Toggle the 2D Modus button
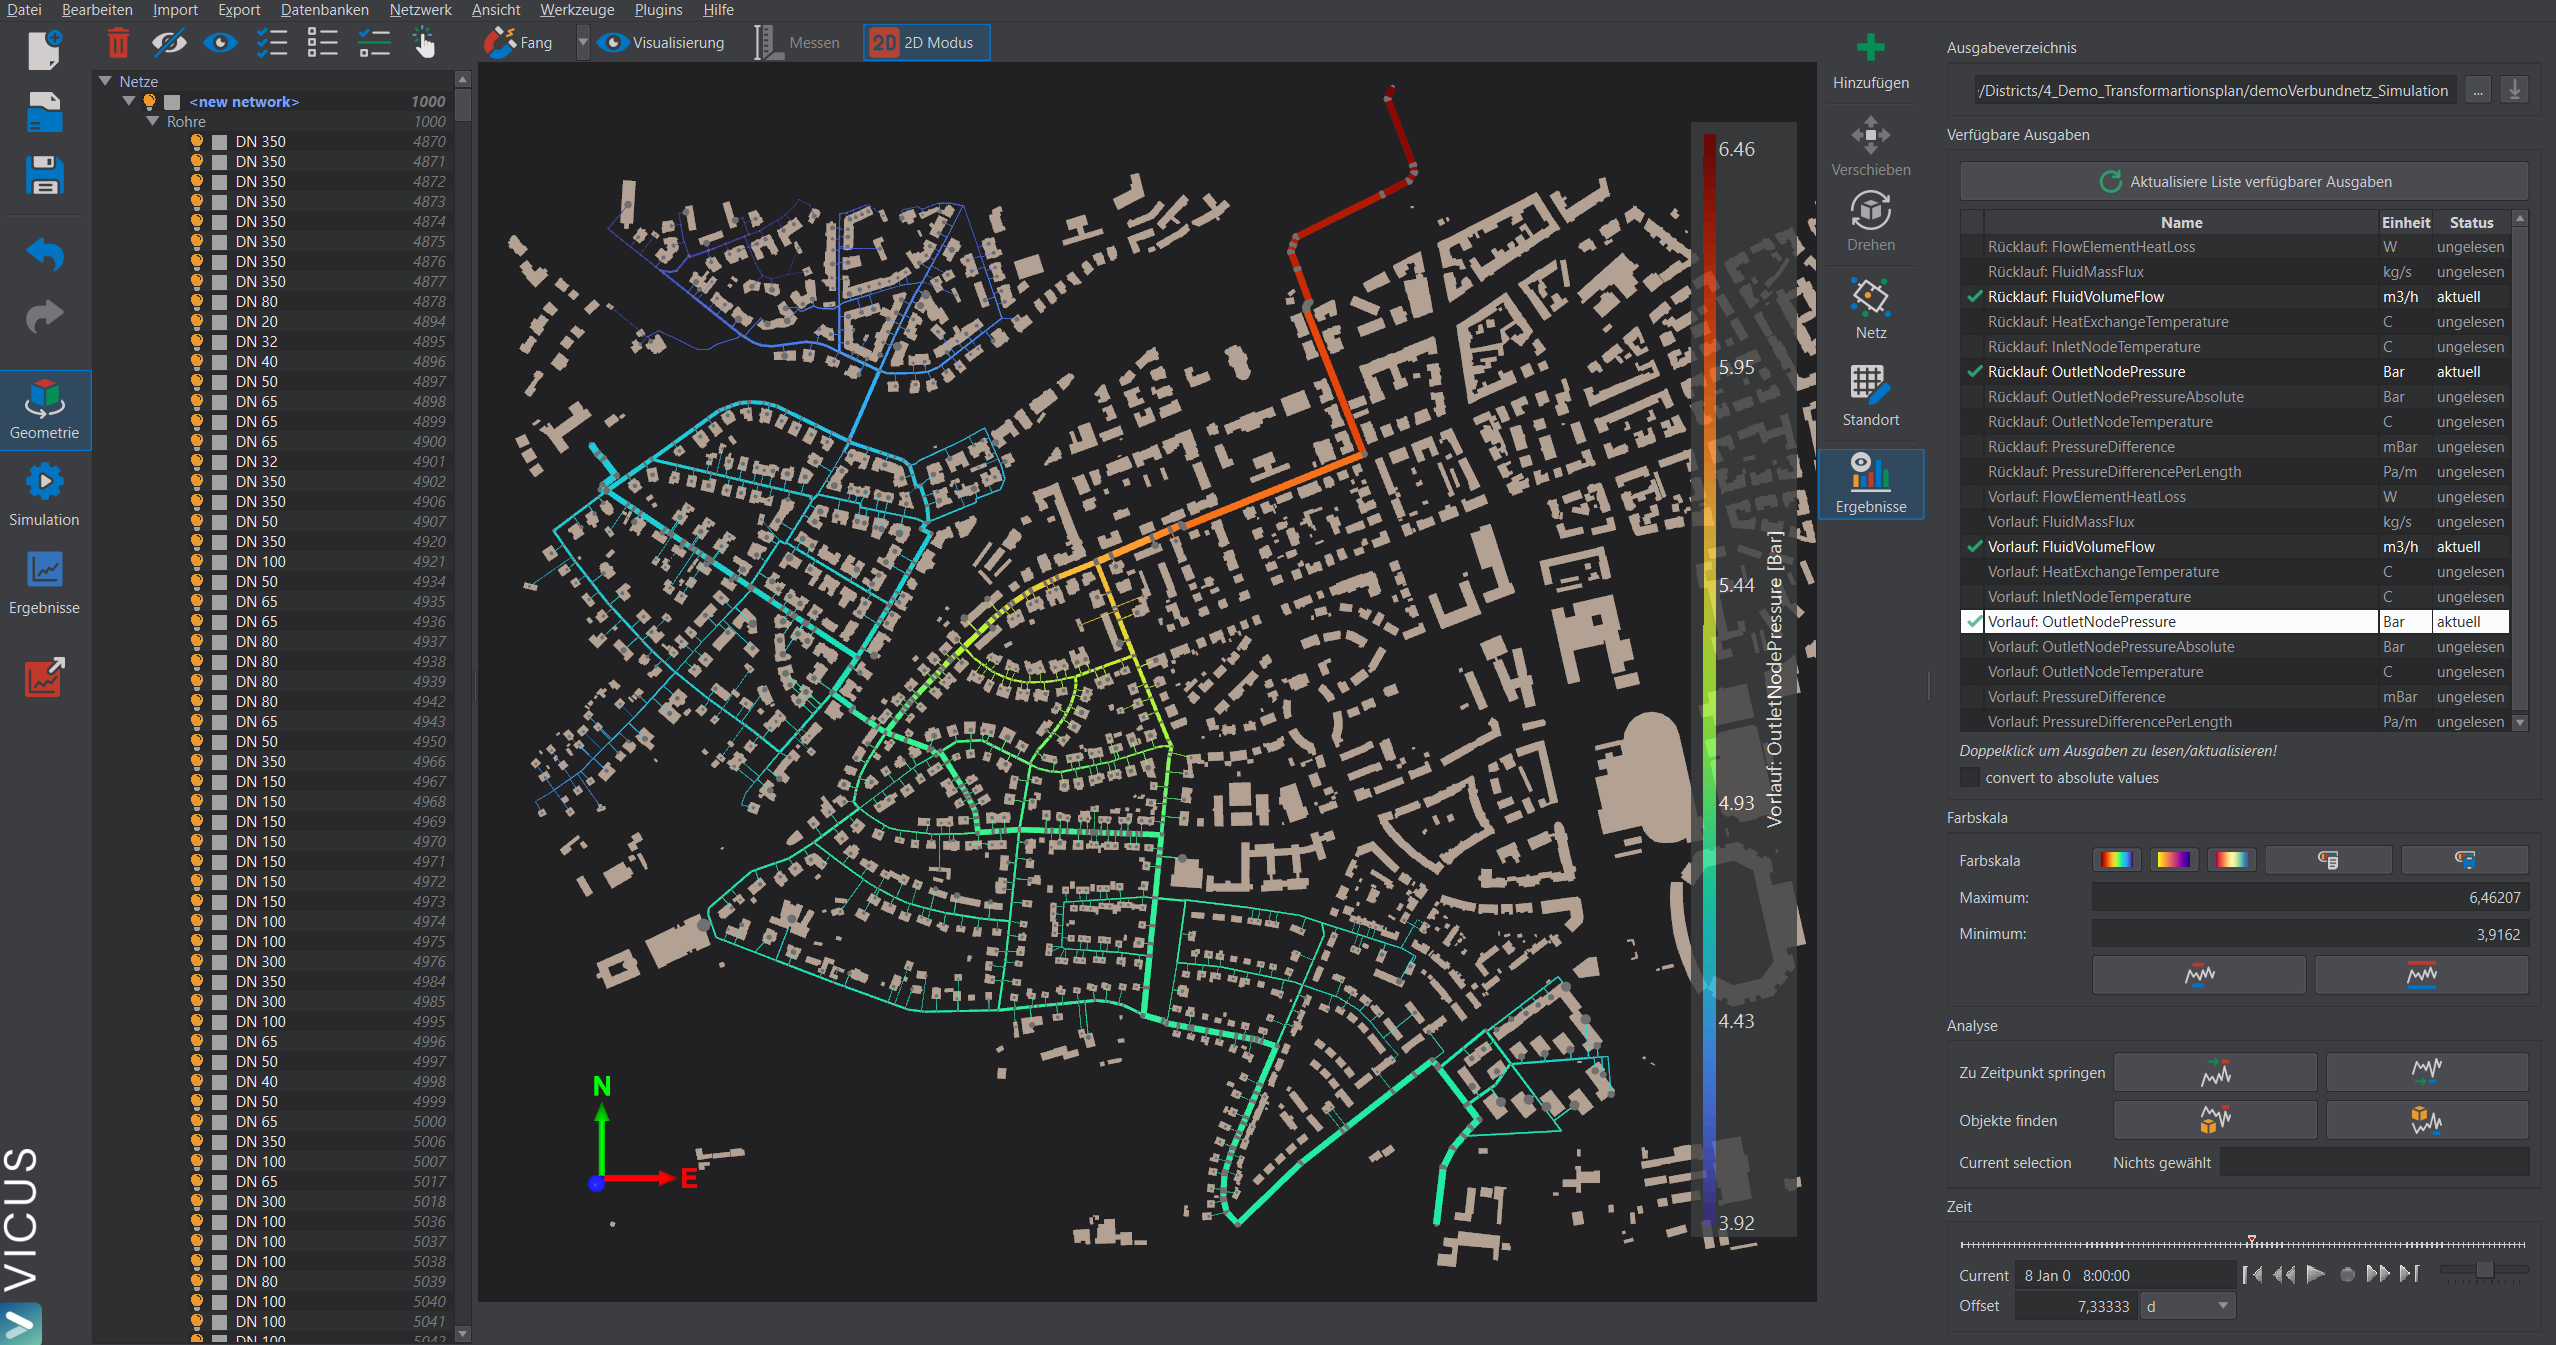This screenshot has height=1345, width=2556. point(926,43)
